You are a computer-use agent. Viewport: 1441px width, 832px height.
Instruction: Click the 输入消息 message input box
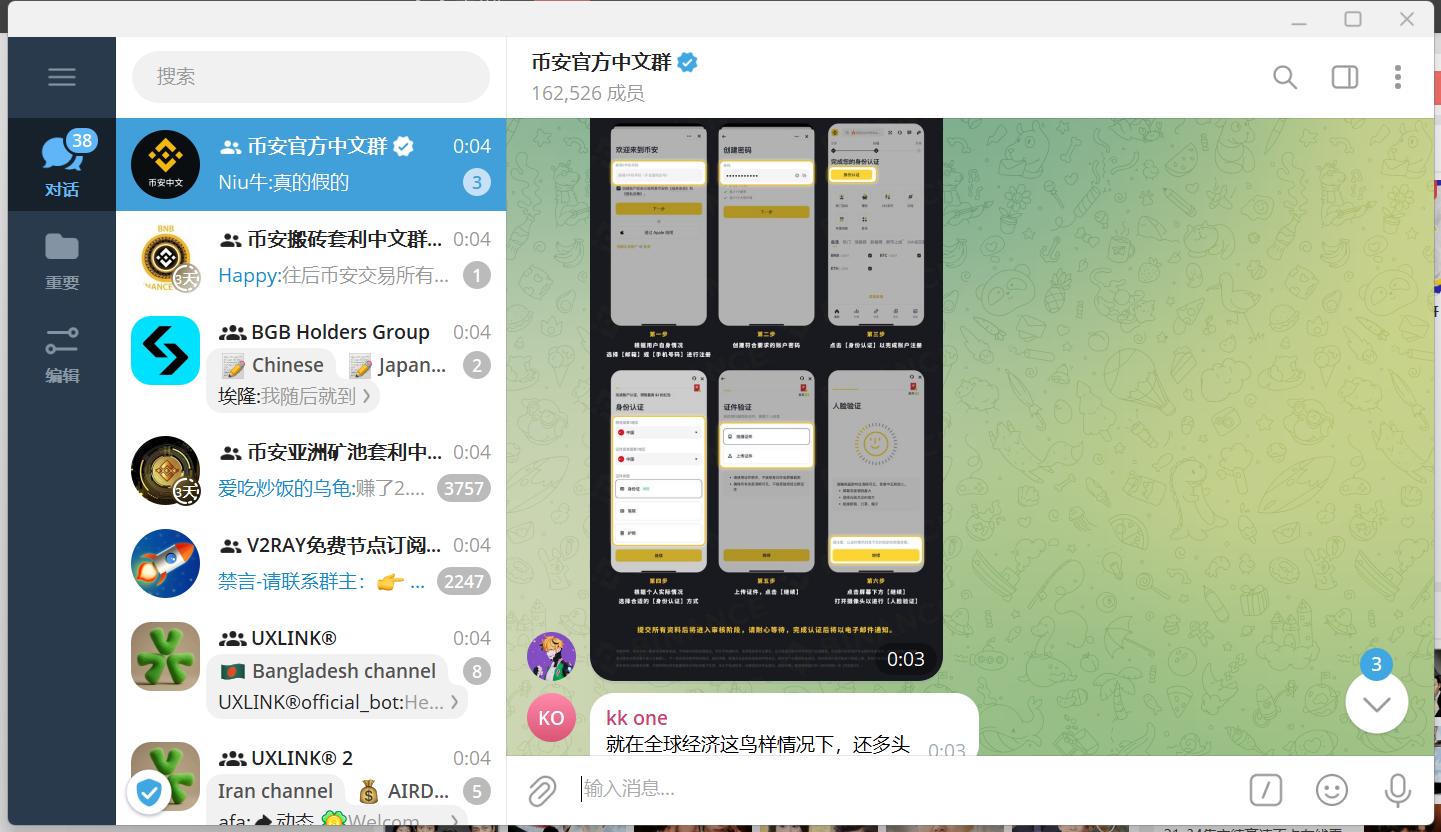pyautogui.click(x=905, y=789)
